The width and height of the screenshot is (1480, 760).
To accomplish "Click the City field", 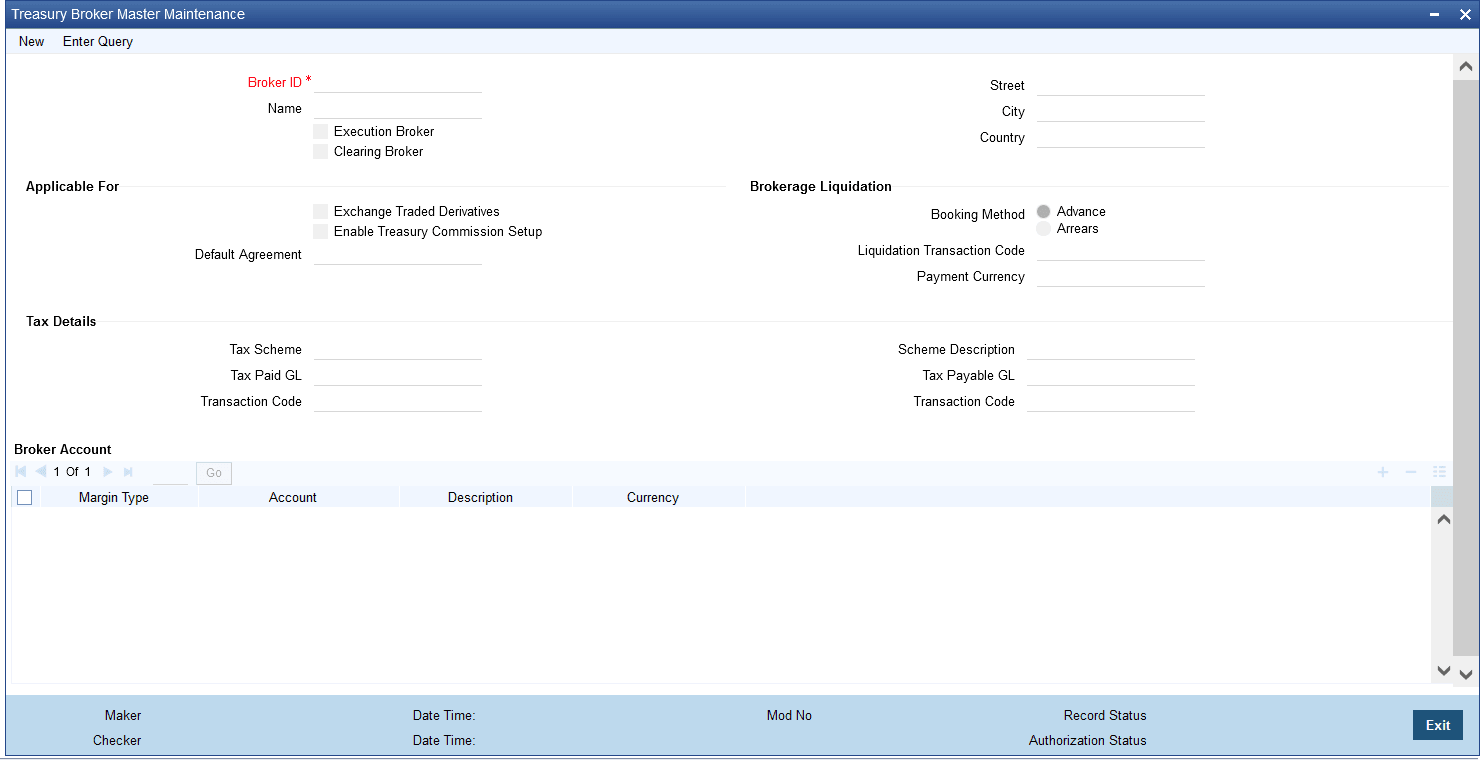I will pos(1121,111).
